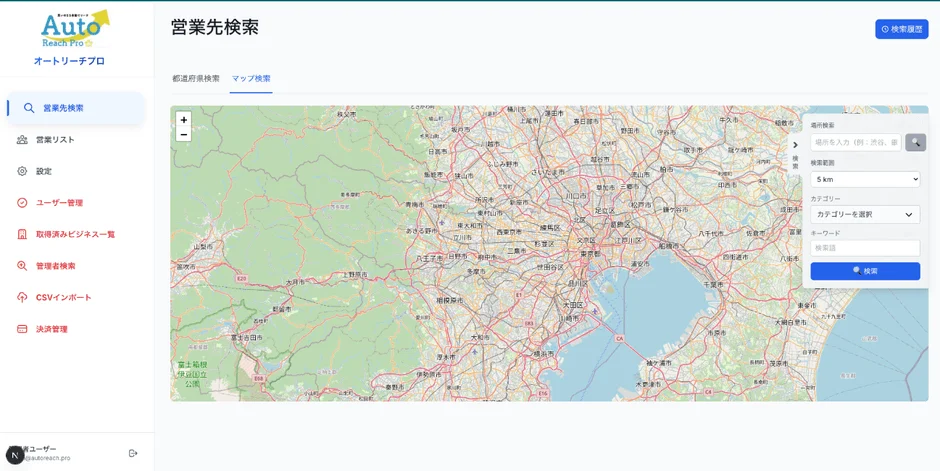Click the logout icon beside user email
Image resolution: width=940 pixels, height=471 pixels.
tap(133, 453)
